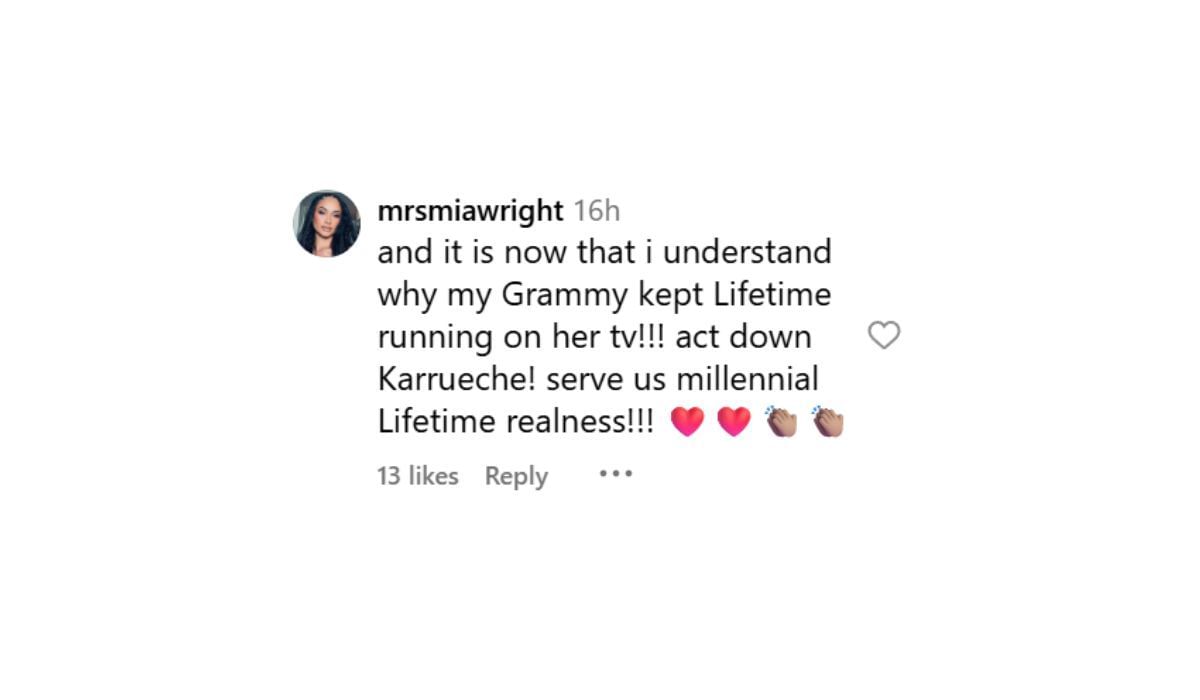1200x700 pixels.
Task: Click the second red heart emoji
Action: [x=734, y=422]
